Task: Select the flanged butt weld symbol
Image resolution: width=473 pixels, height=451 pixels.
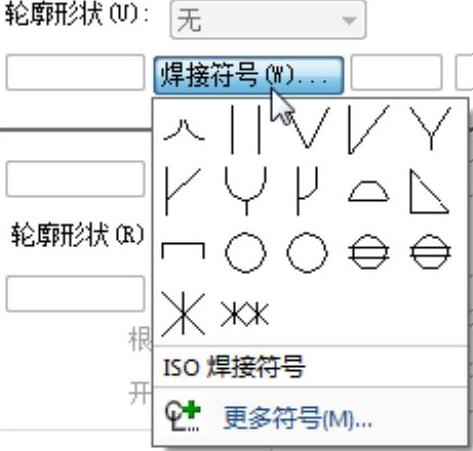Action: pos(183,130)
